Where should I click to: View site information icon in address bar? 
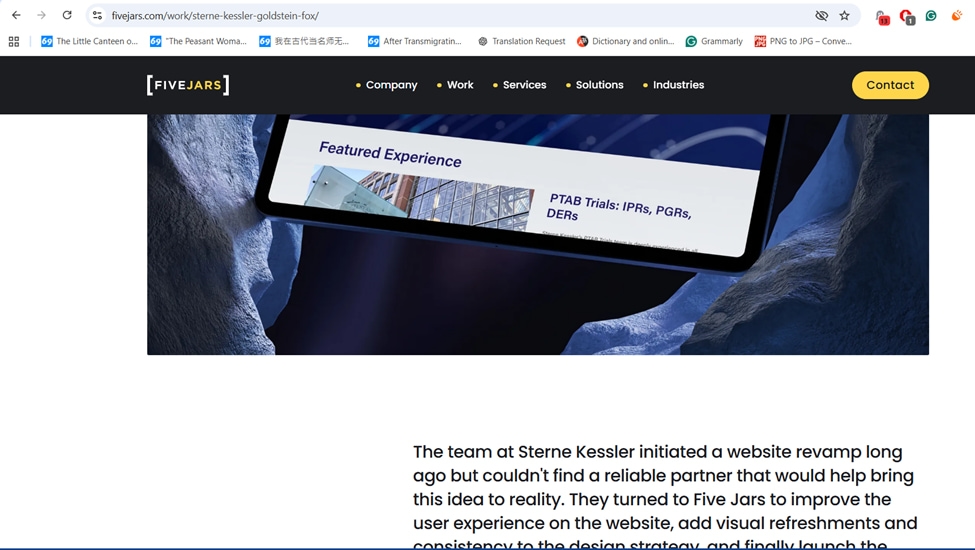[98, 16]
